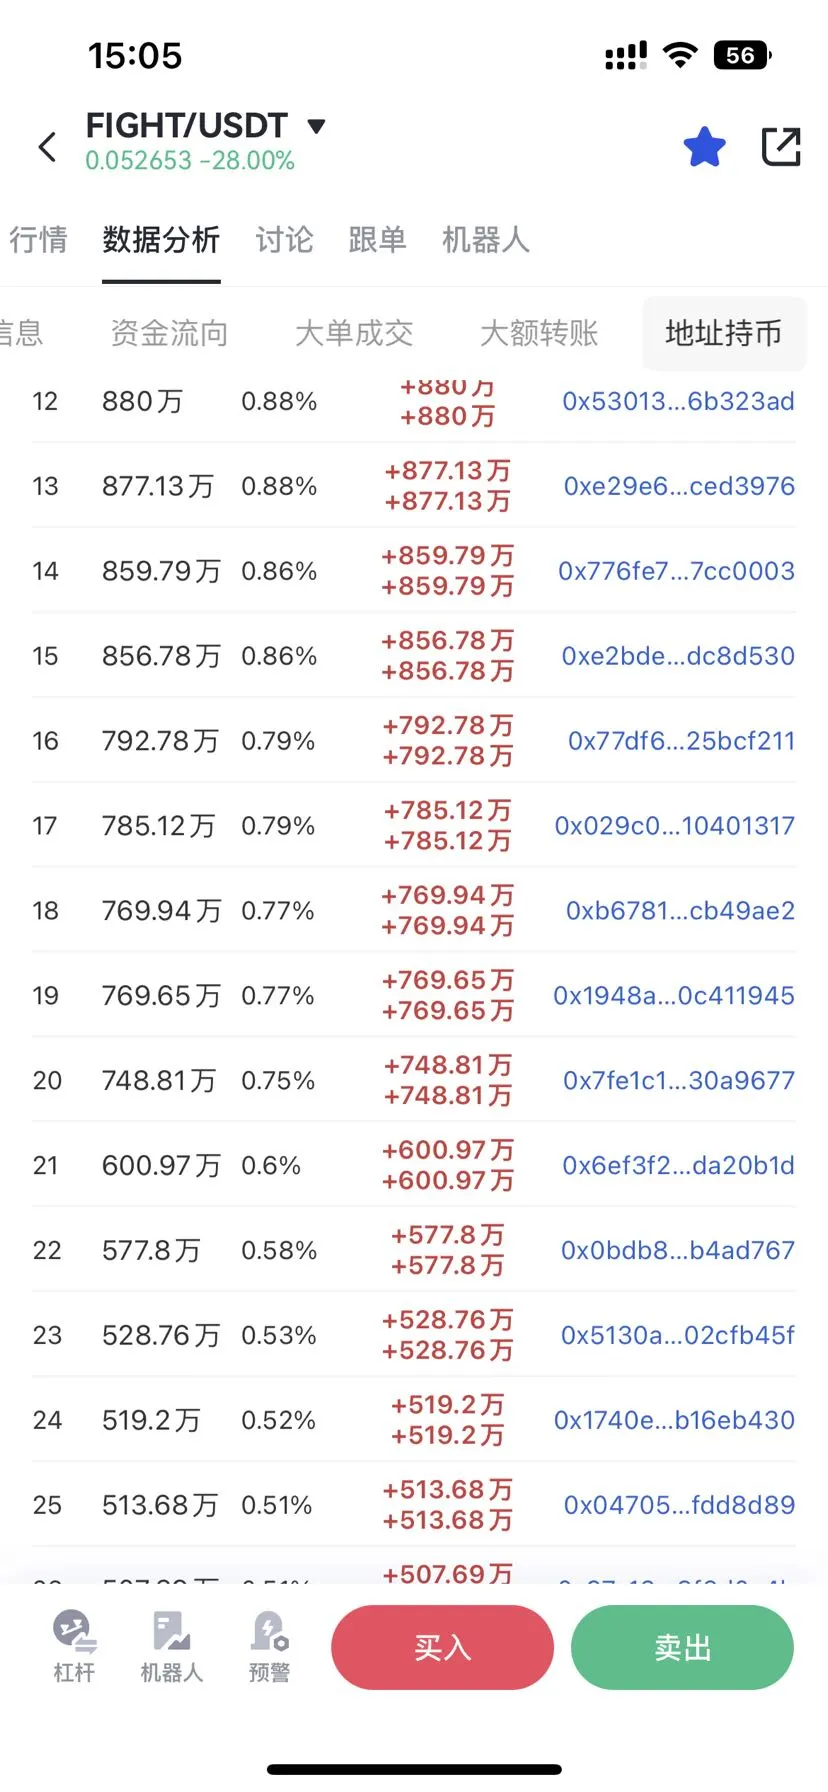Switch to the 讨论 tab

(x=284, y=240)
